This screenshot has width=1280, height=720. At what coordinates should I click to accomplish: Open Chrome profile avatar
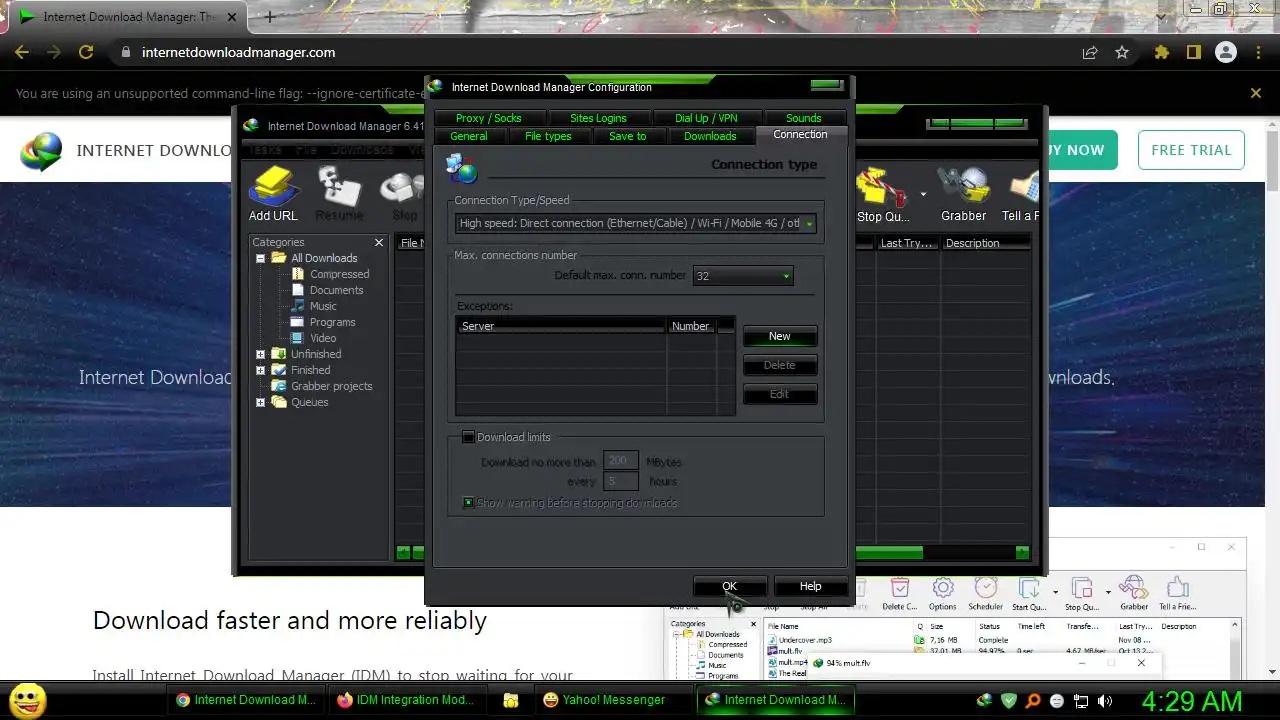[x=1226, y=52]
